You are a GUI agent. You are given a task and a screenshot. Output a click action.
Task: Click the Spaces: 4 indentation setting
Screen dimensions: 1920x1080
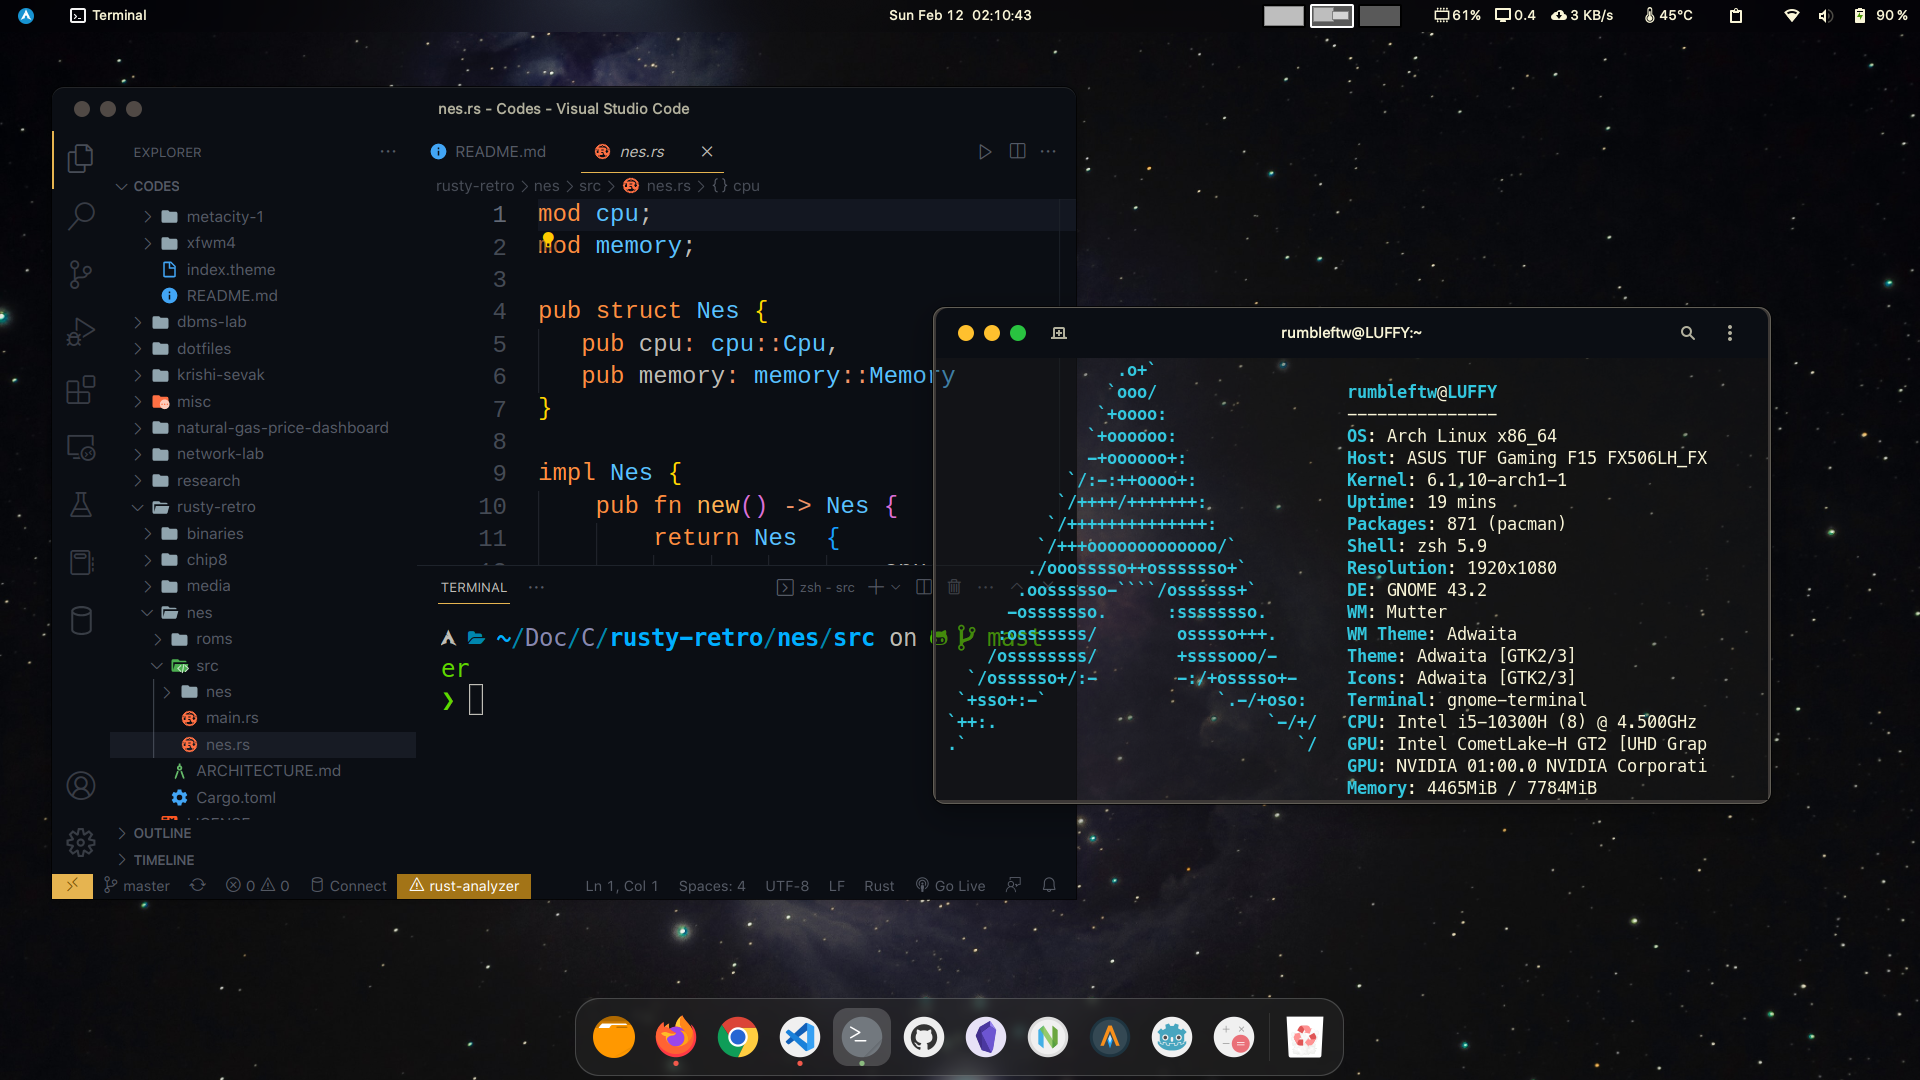pos(712,886)
